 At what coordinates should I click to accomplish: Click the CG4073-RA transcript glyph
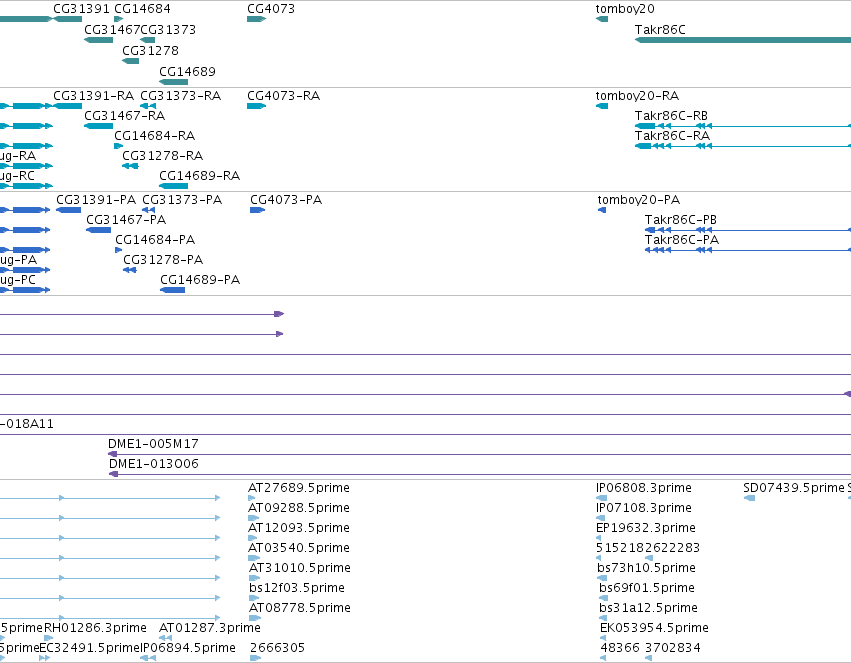point(256,106)
